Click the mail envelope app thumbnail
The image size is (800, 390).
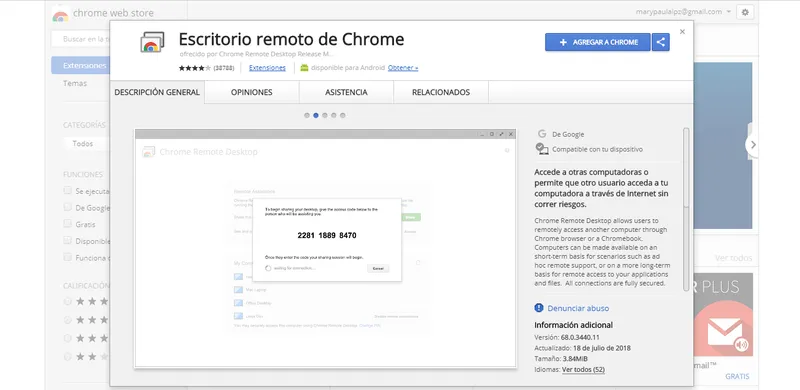pyautogui.click(x=723, y=314)
